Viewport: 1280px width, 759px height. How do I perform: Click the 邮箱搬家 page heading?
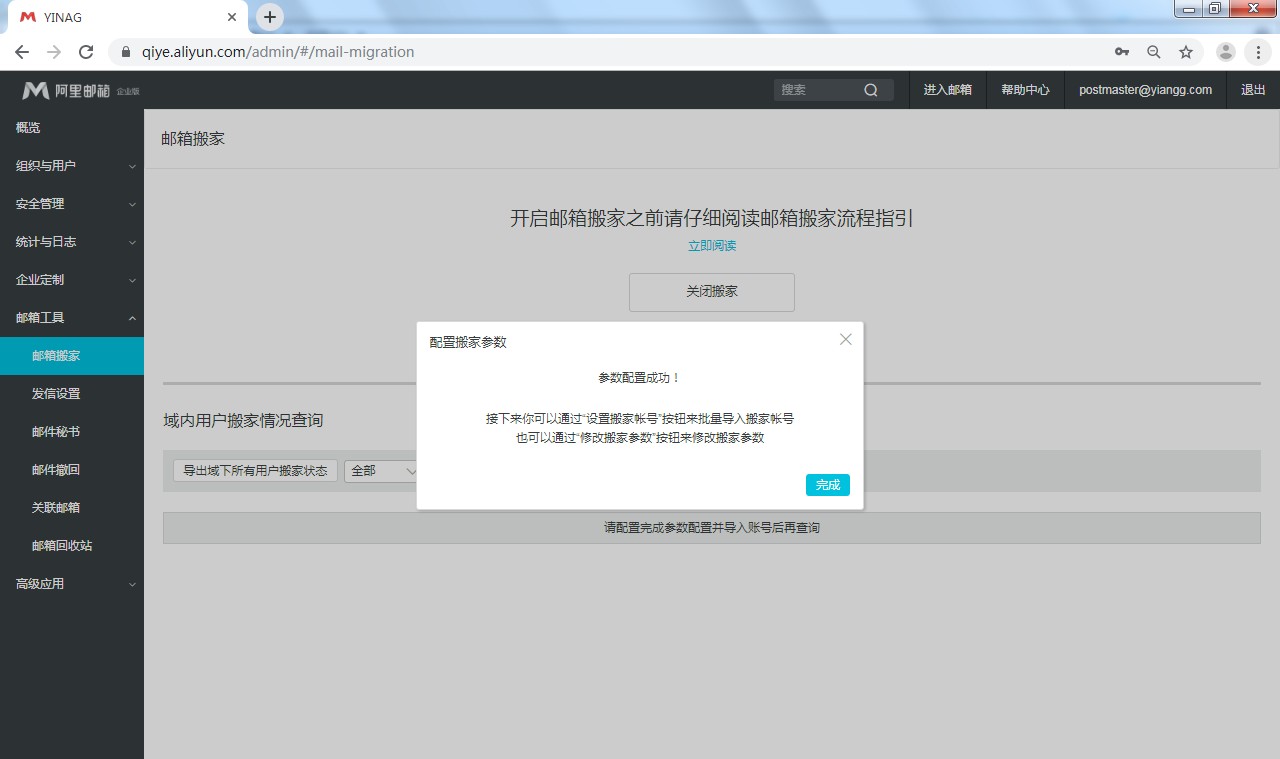(193, 139)
